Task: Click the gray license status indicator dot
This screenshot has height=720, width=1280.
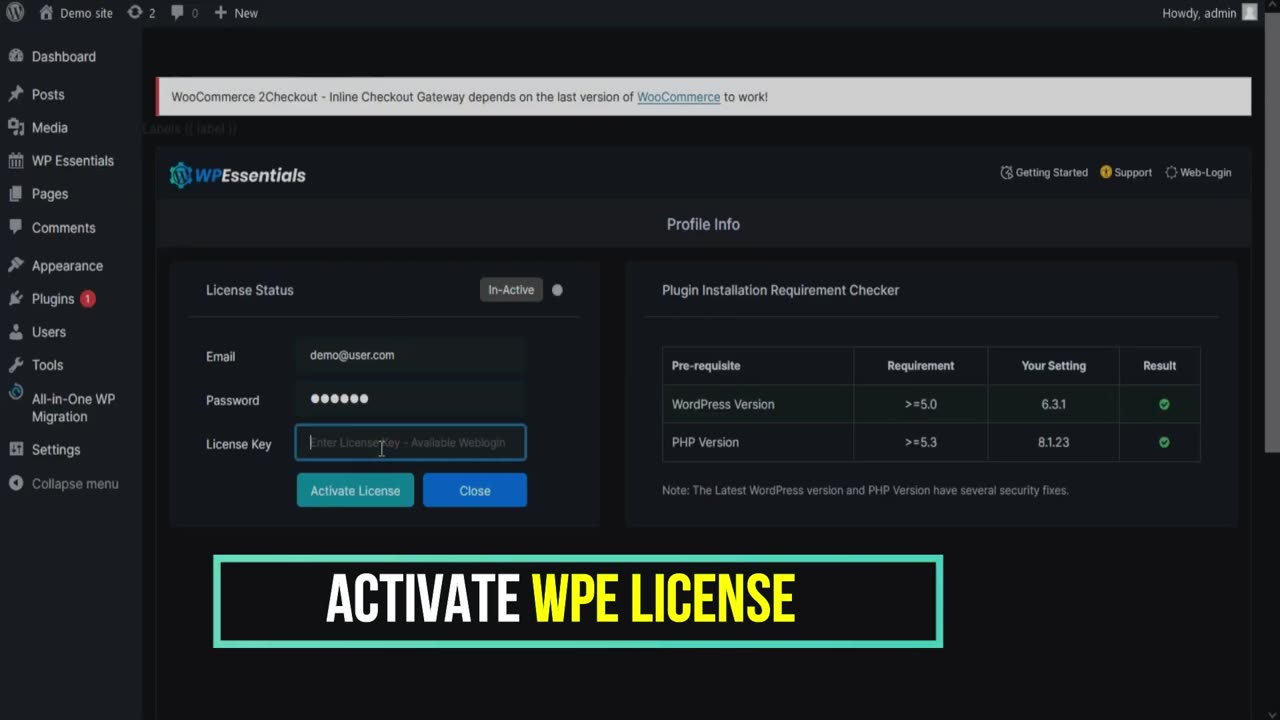Action: [x=557, y=290]
